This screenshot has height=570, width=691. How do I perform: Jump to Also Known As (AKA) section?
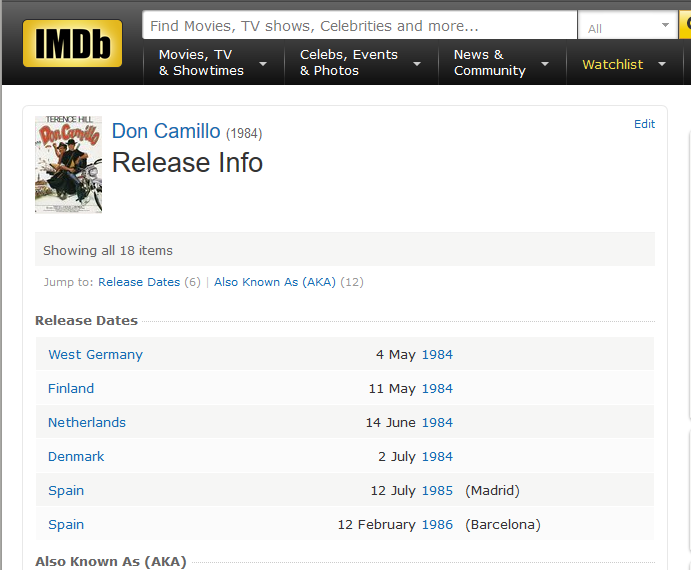(275, 282)
